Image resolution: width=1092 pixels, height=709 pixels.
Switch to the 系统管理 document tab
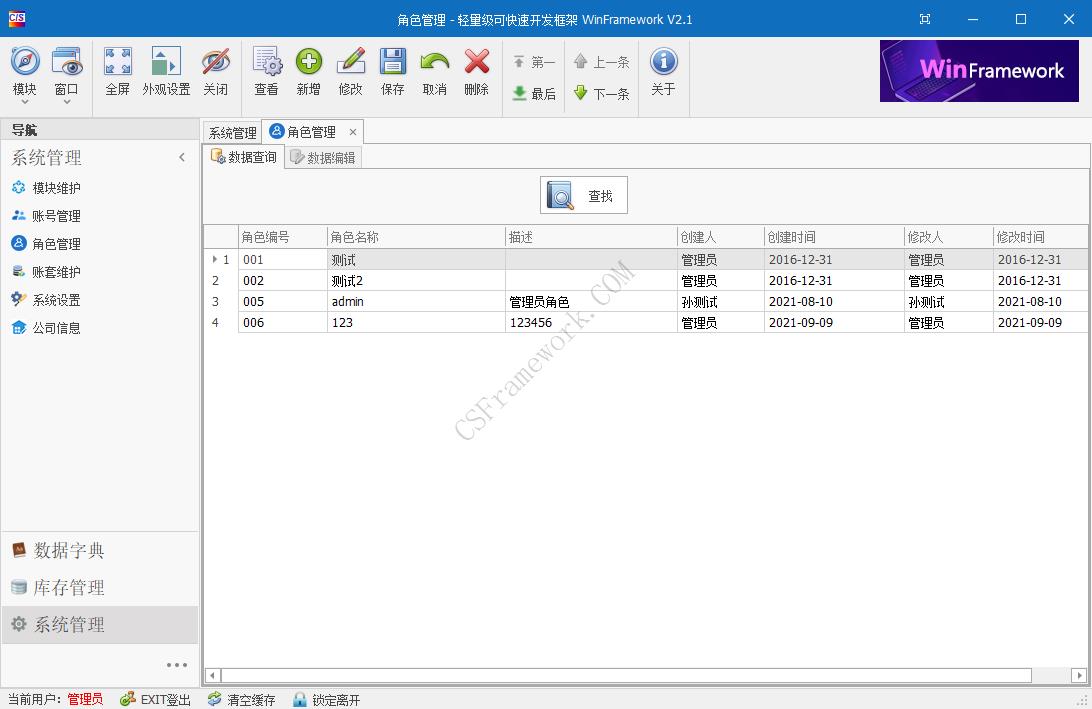[x=232, y=131]
